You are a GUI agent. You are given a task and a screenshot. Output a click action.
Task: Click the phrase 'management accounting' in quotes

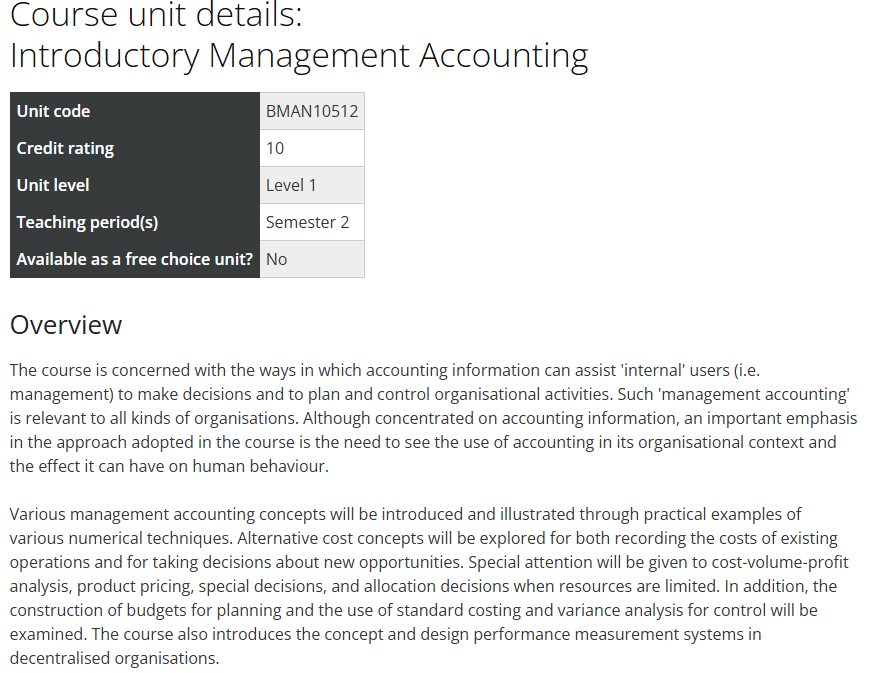point(755,394)
